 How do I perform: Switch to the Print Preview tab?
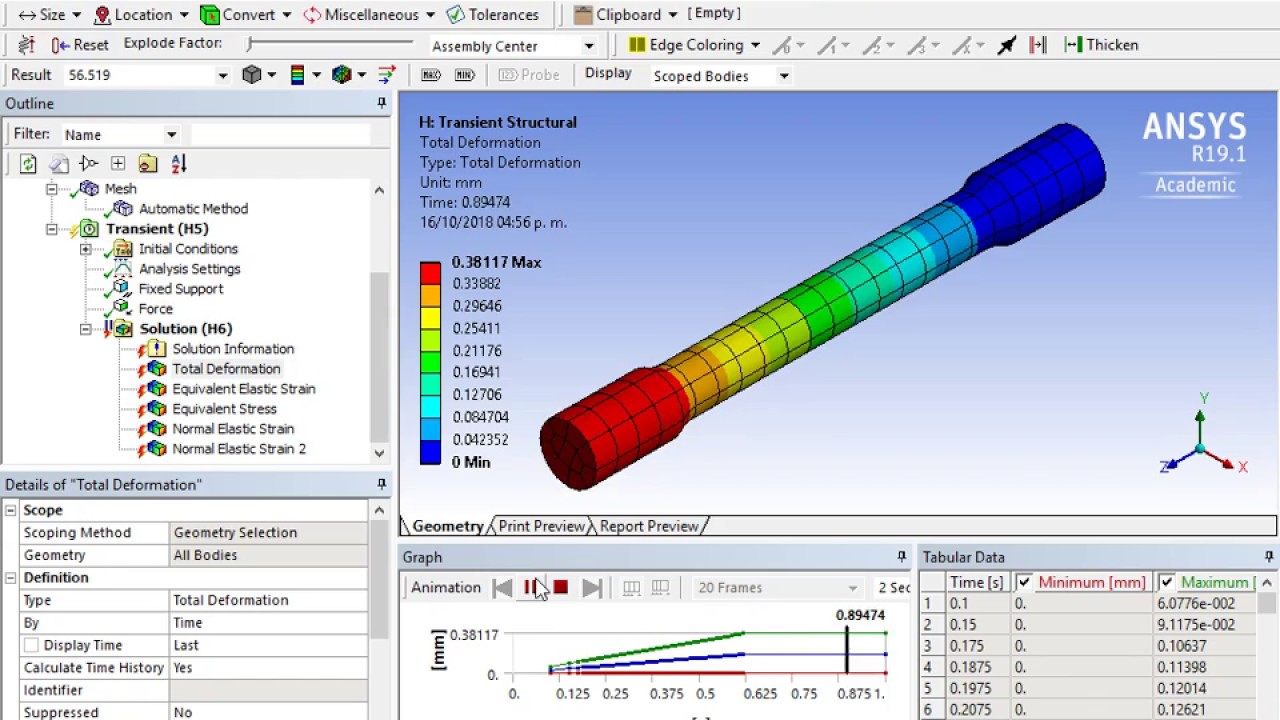(x=541, y=526)
